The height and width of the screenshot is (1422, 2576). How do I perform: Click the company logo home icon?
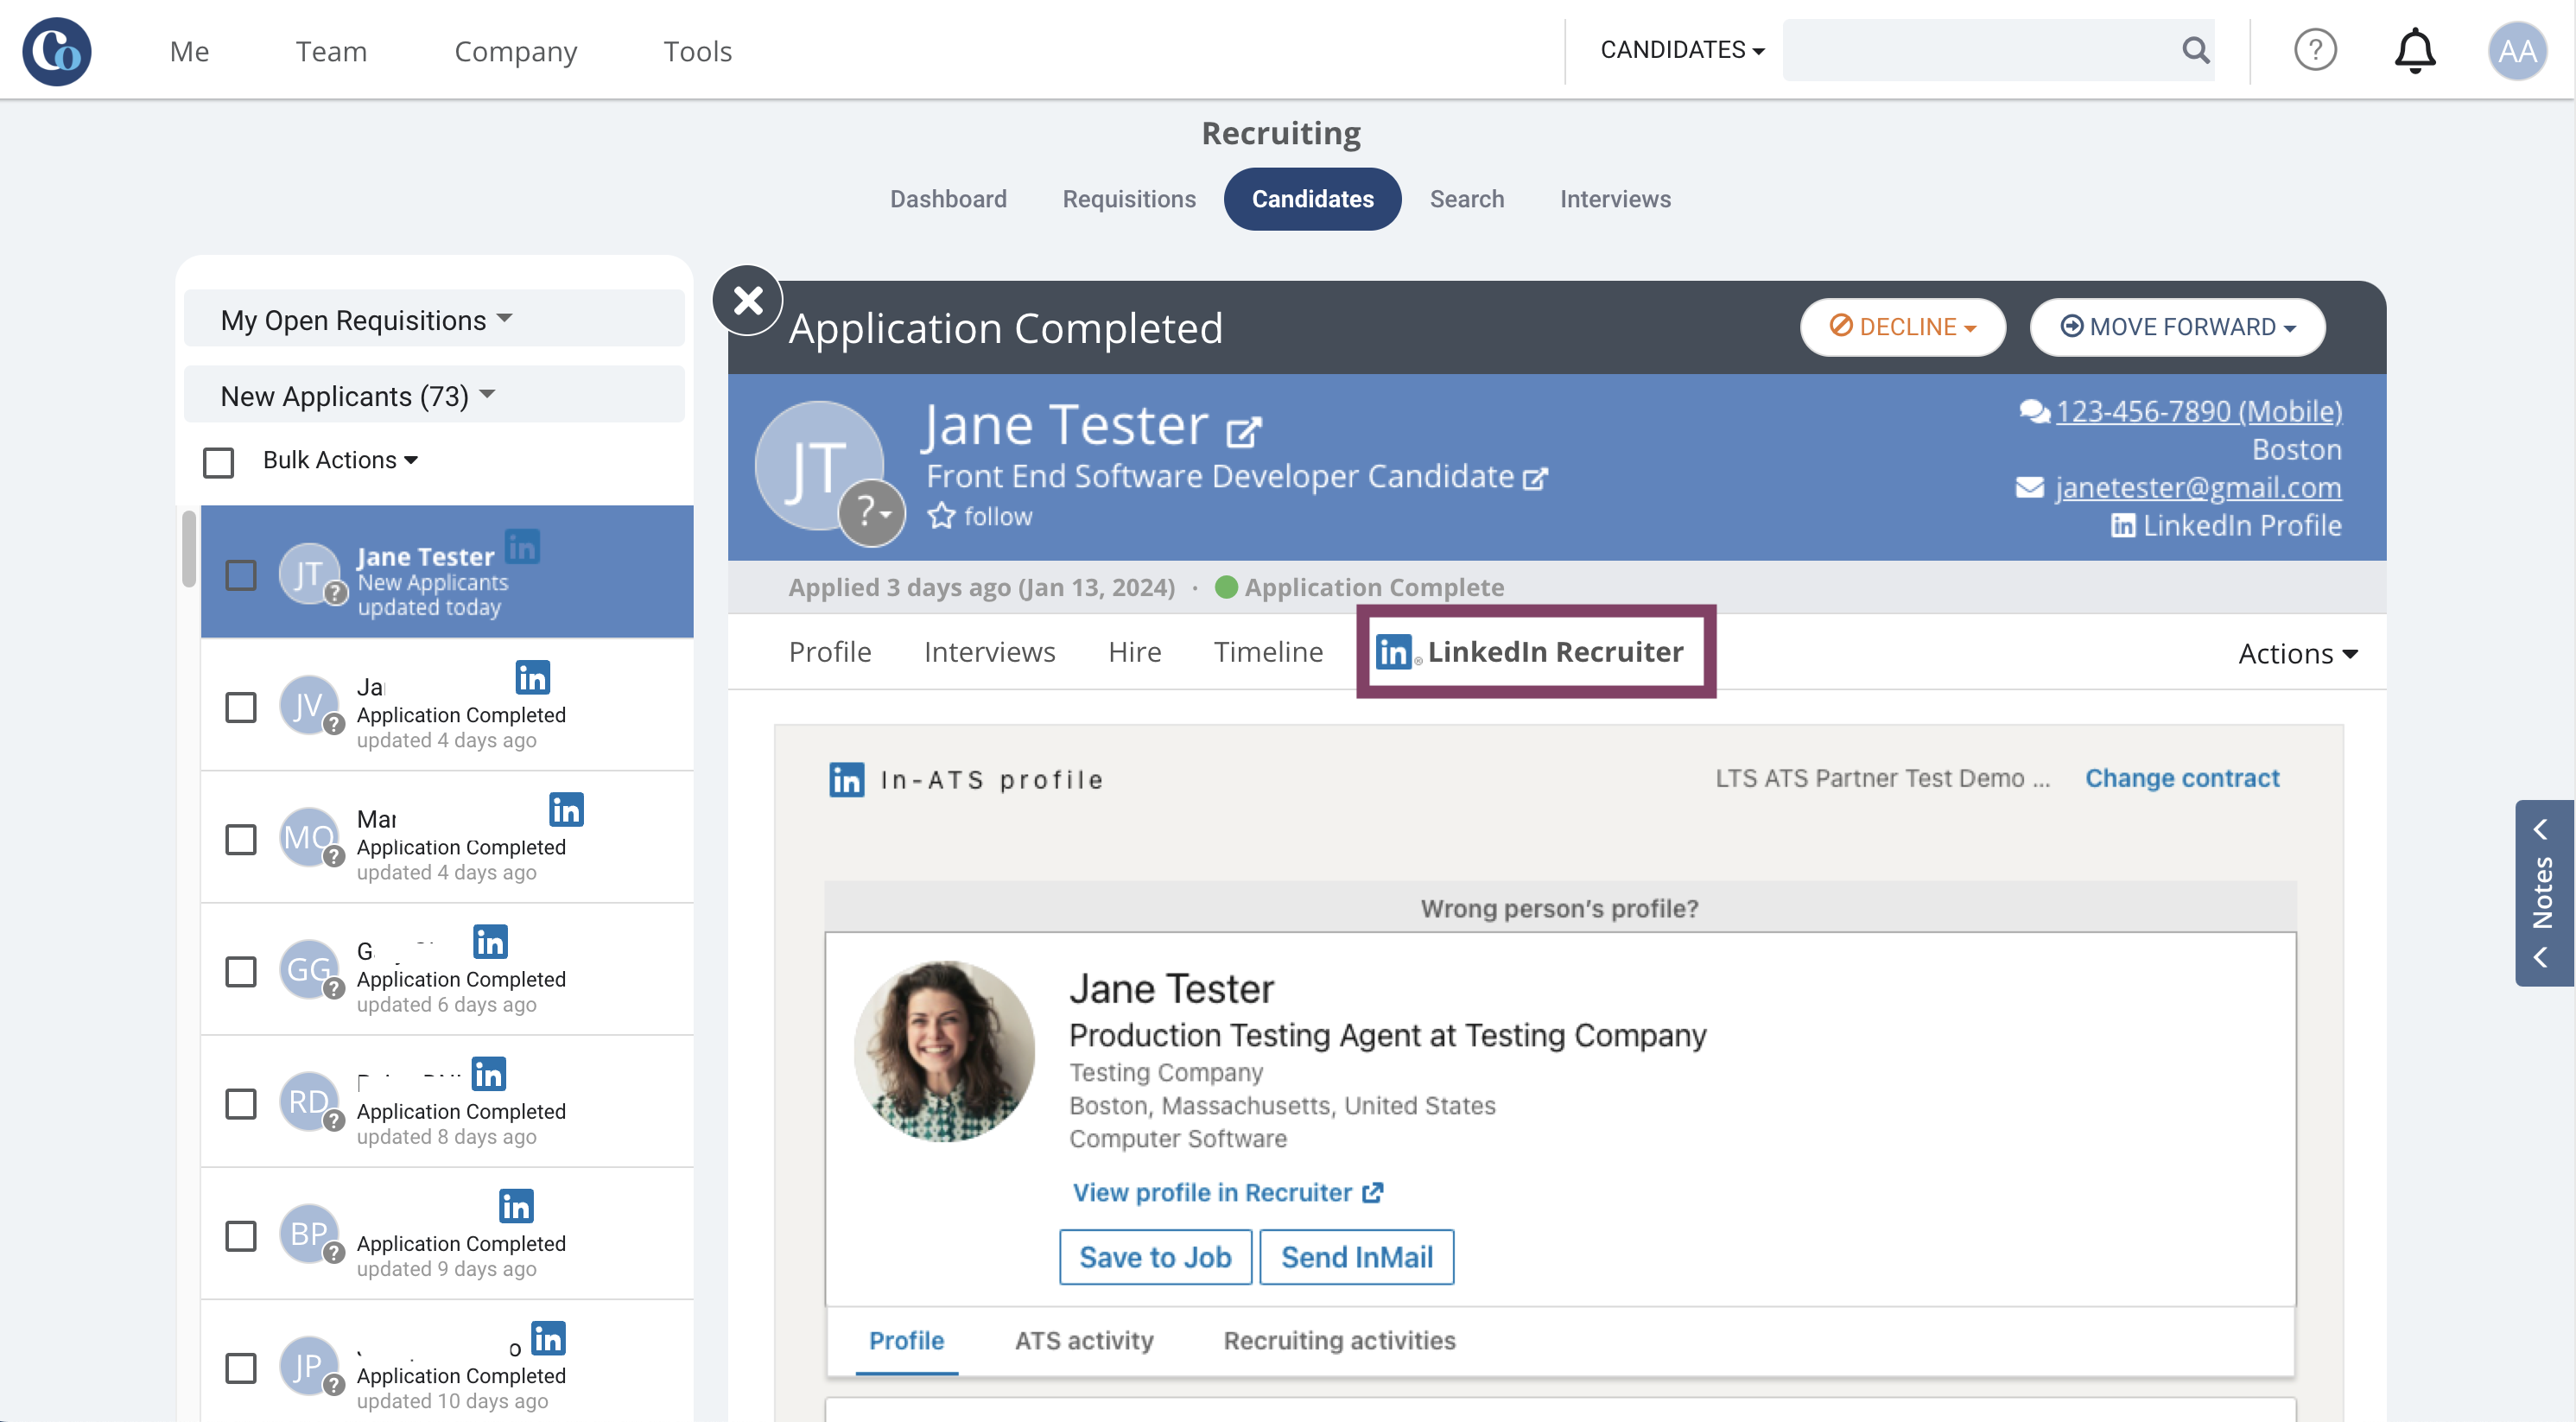pos(57,51)
